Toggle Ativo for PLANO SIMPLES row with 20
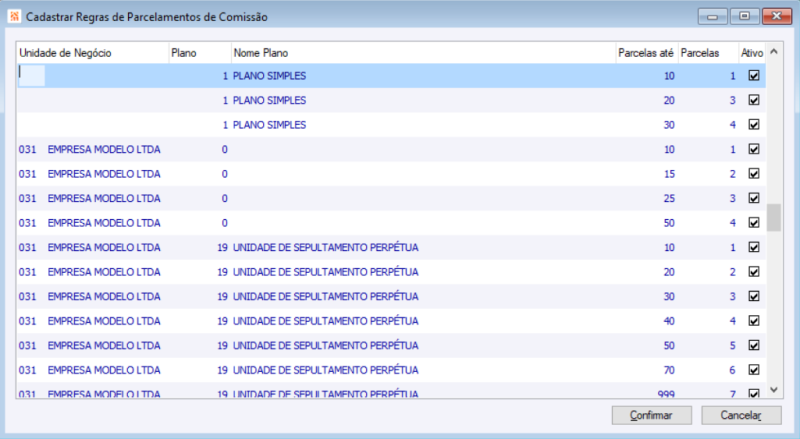 pyautogui.click(x=754, y=100)
